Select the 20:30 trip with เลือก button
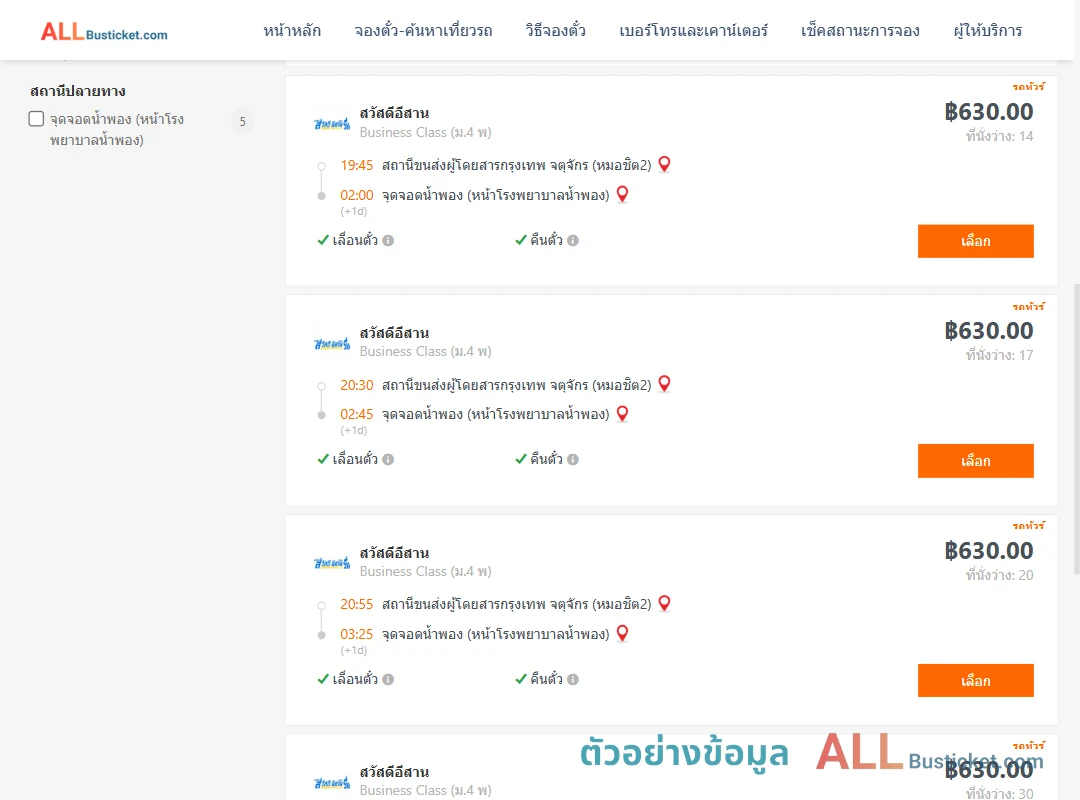 click(x=975, y=460)
